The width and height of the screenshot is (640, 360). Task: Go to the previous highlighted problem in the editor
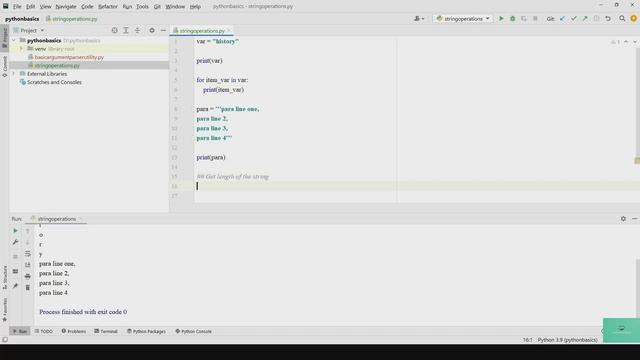626,42
